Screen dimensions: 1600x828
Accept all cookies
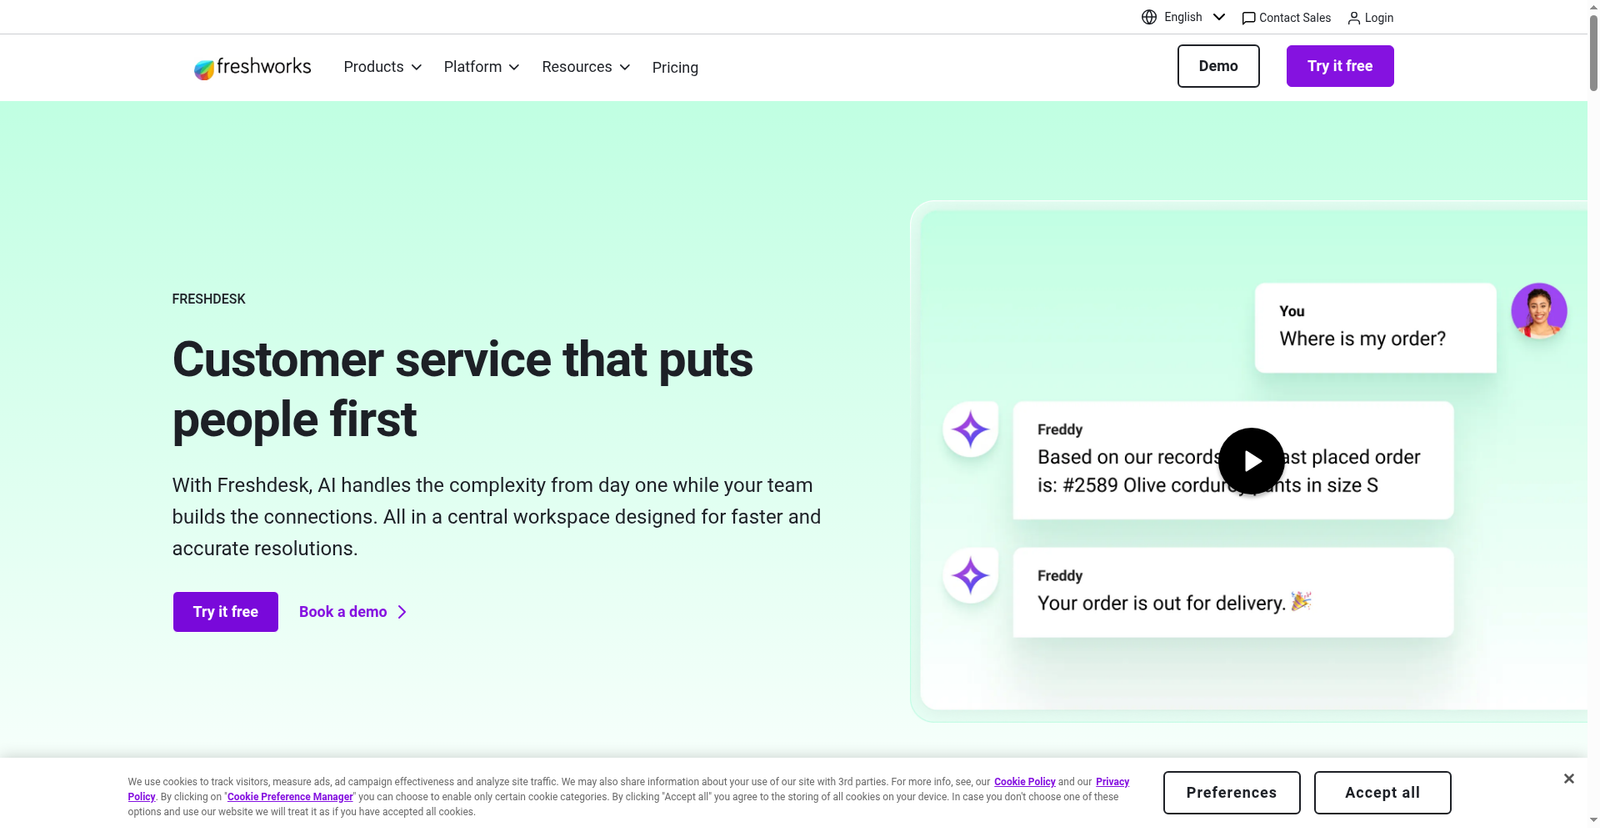(1382, 793)
